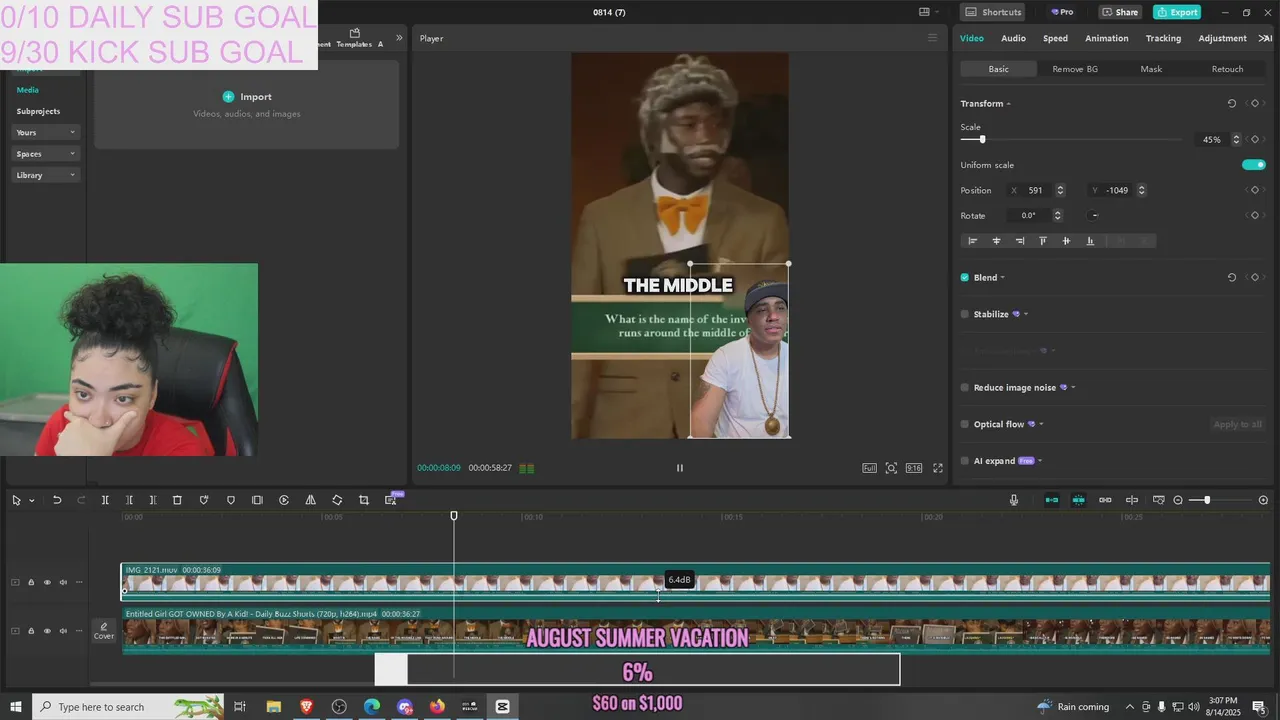This screenshot has width=1280, height=720.
Task: Expand the Spaces section in sidebar
Action: point(46,154)
